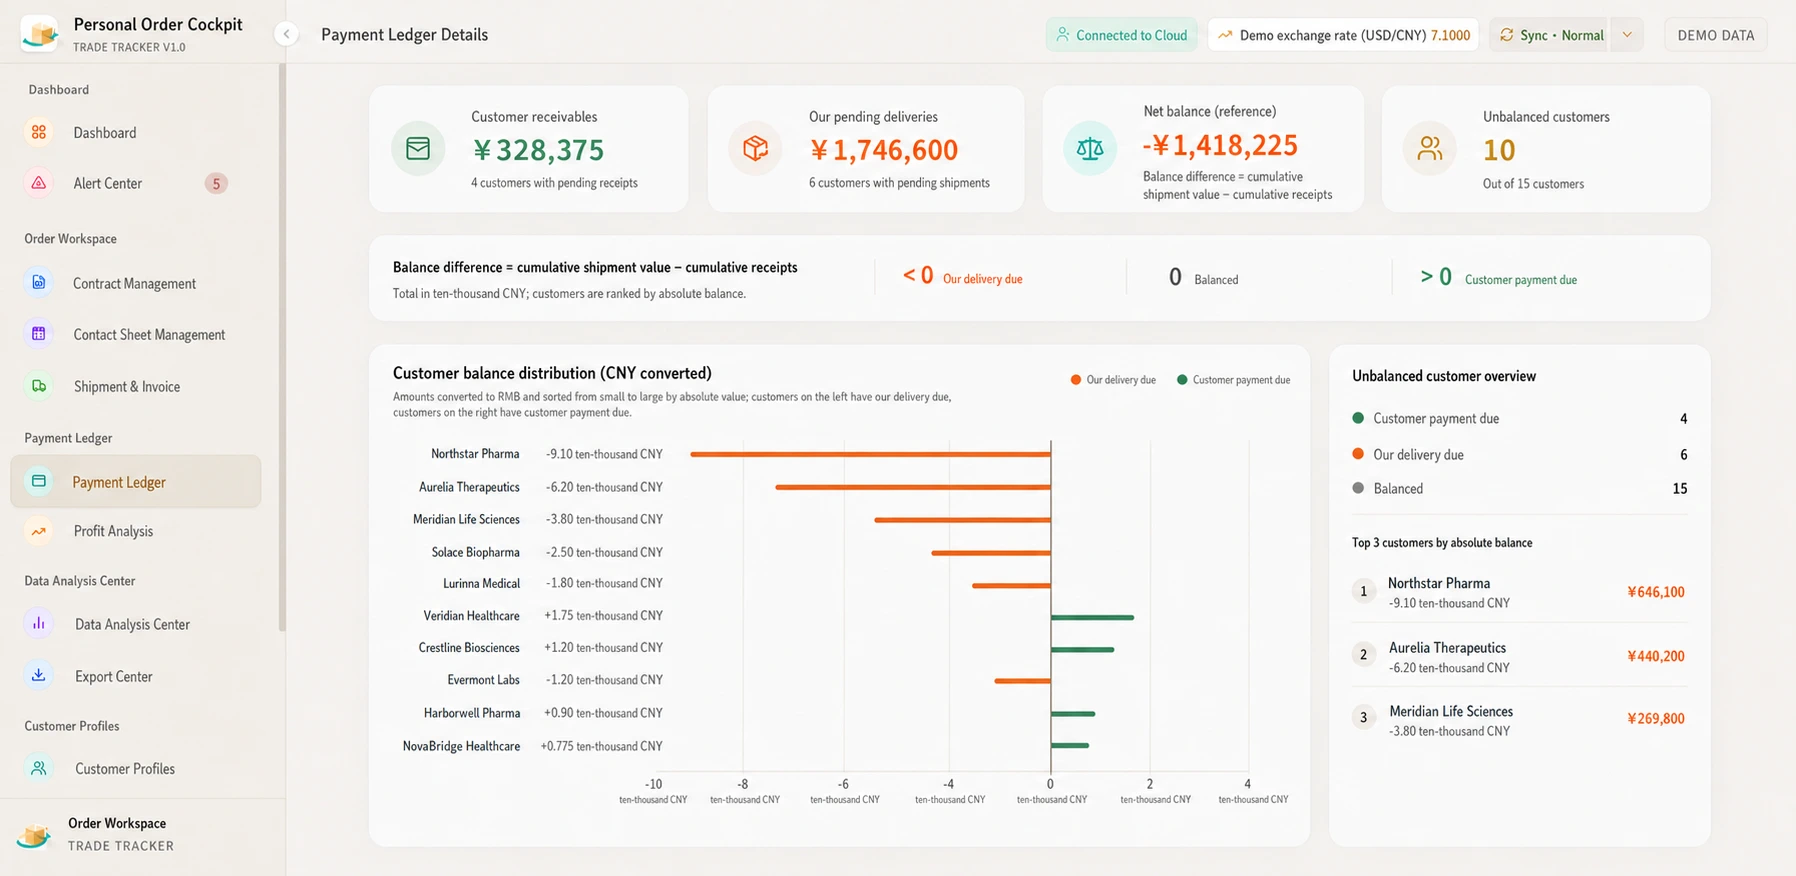
Task: Click the ¥646,100 amount for Northstar Pharma
Action: 1656,592
